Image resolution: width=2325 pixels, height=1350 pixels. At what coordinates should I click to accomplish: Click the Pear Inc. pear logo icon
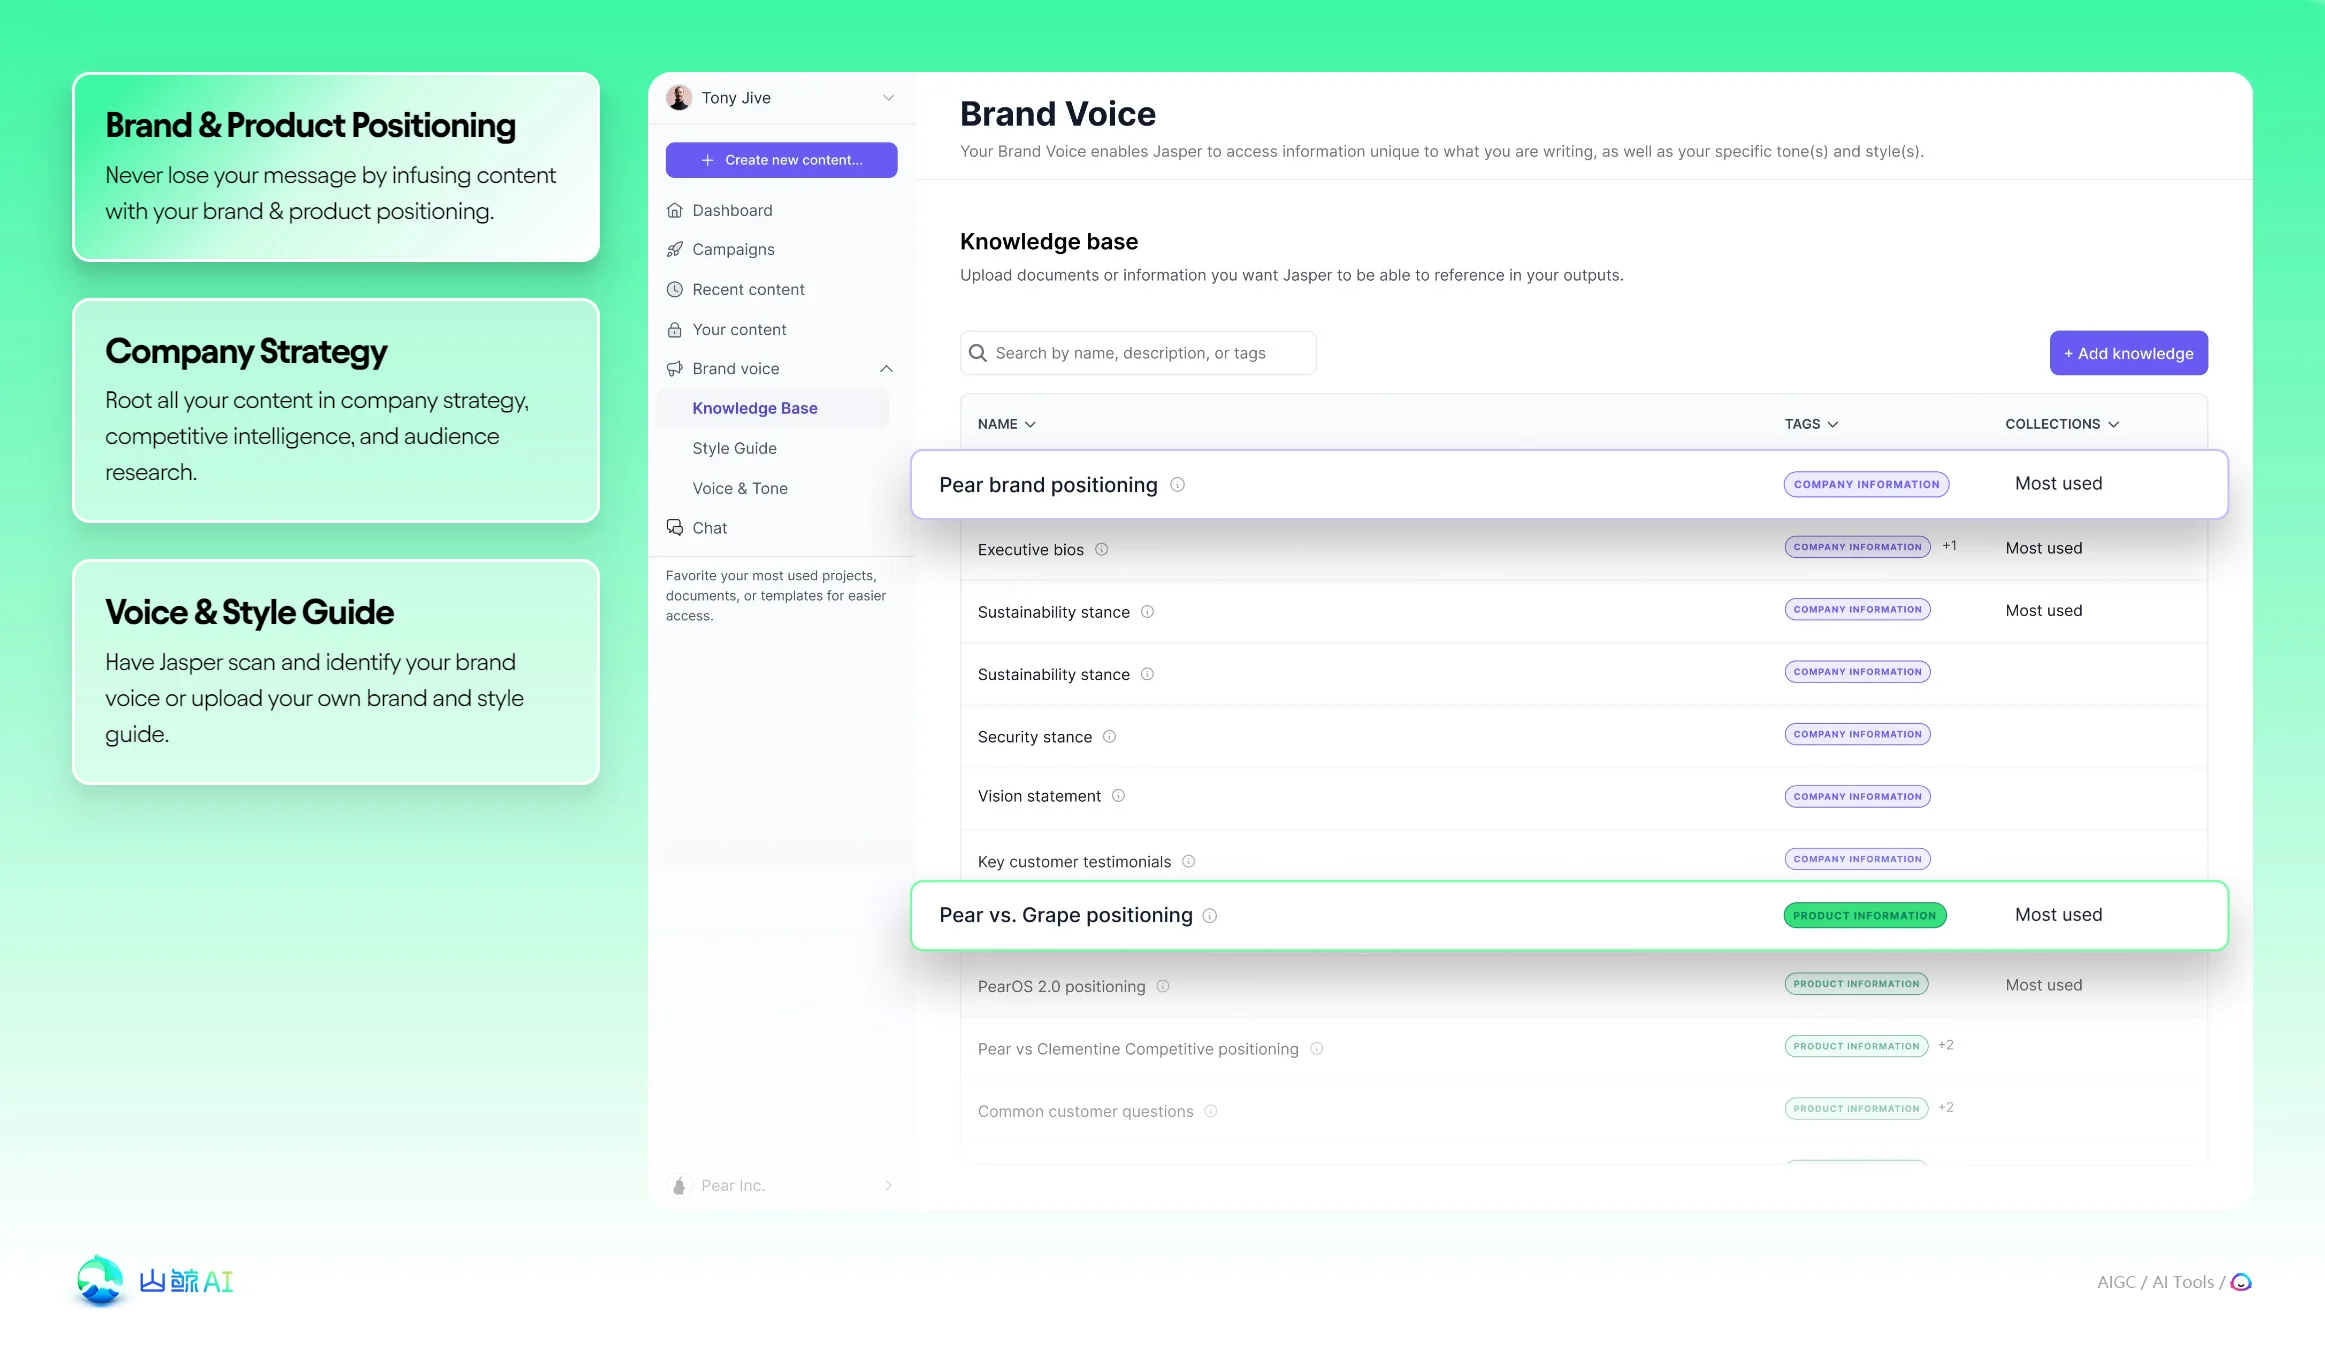(679, 1185)
